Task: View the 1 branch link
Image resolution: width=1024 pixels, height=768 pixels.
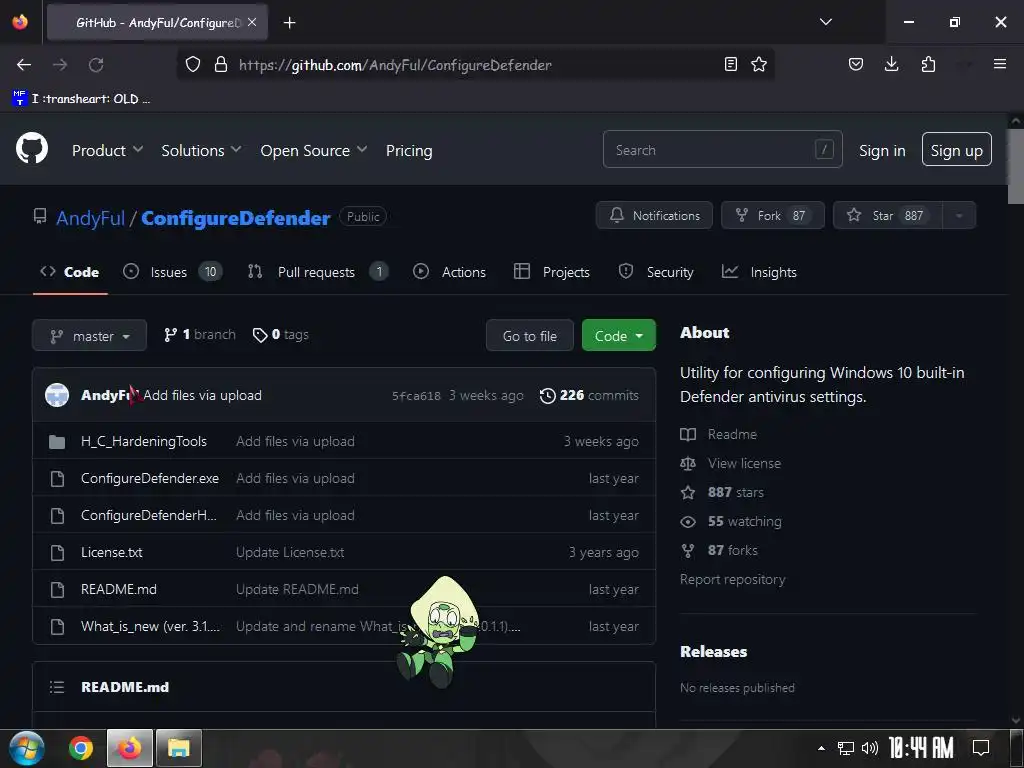Action: click(x=200, y=335)
